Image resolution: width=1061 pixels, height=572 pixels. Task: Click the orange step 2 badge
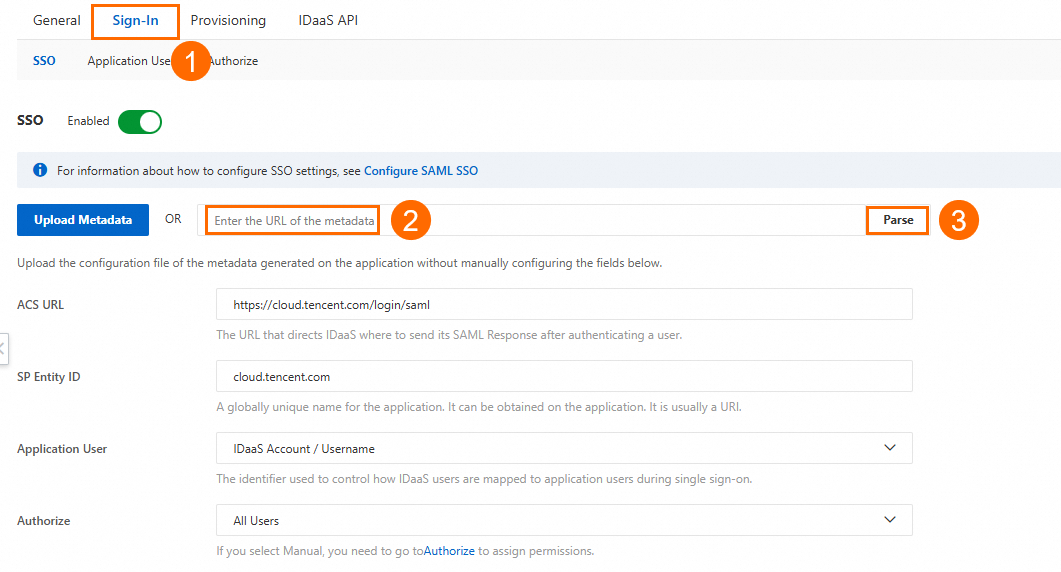pyautogui.click(x=410, y=221)
